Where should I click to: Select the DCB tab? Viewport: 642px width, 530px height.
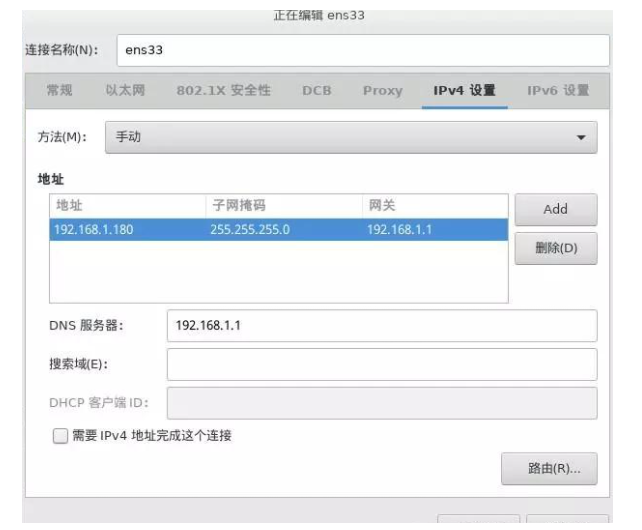point(317,91)
